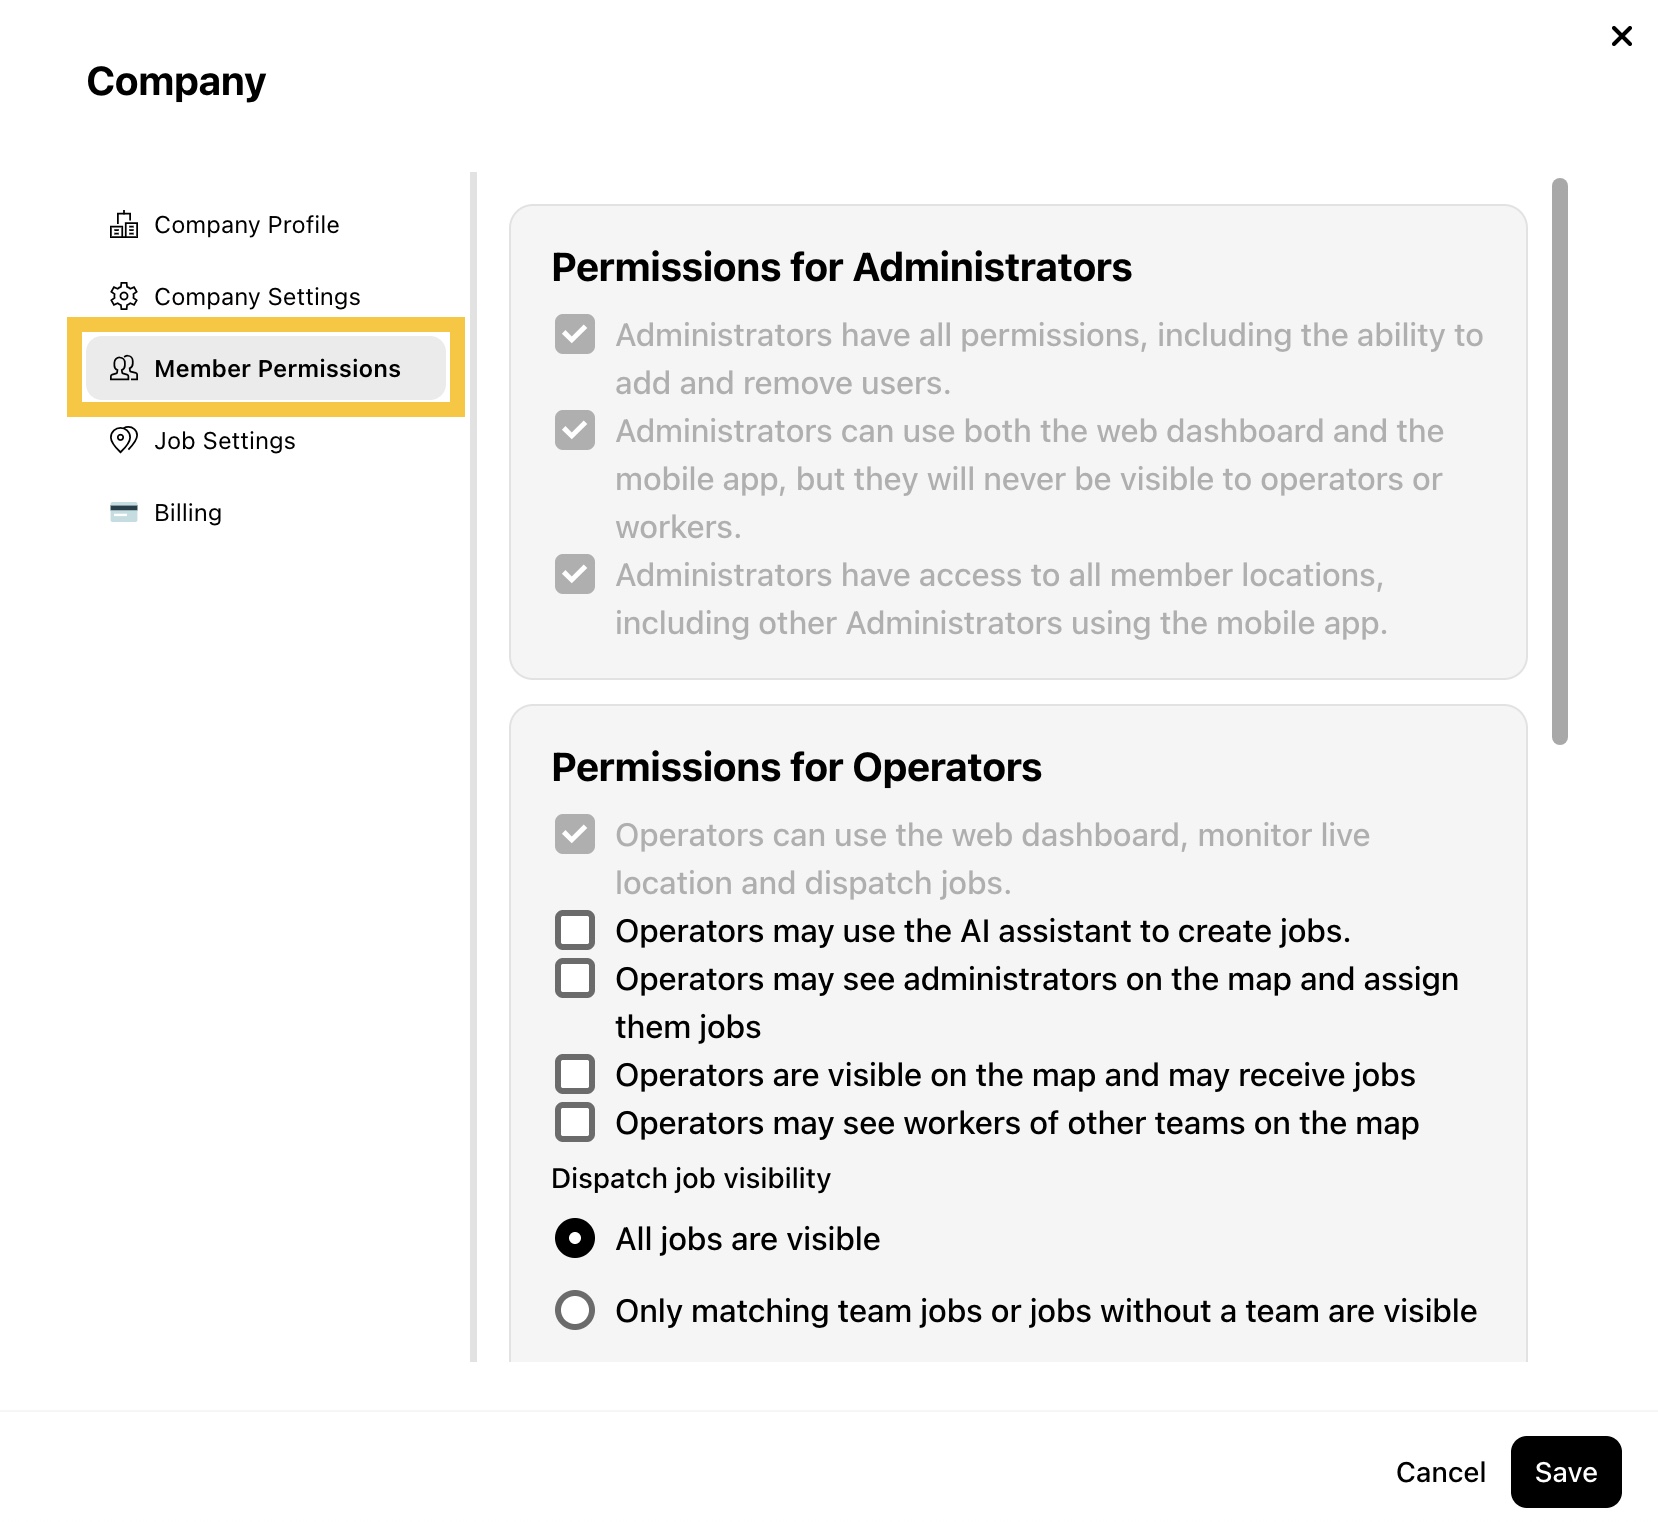Choose Only matching team jobs radio button

point(575,1310)
